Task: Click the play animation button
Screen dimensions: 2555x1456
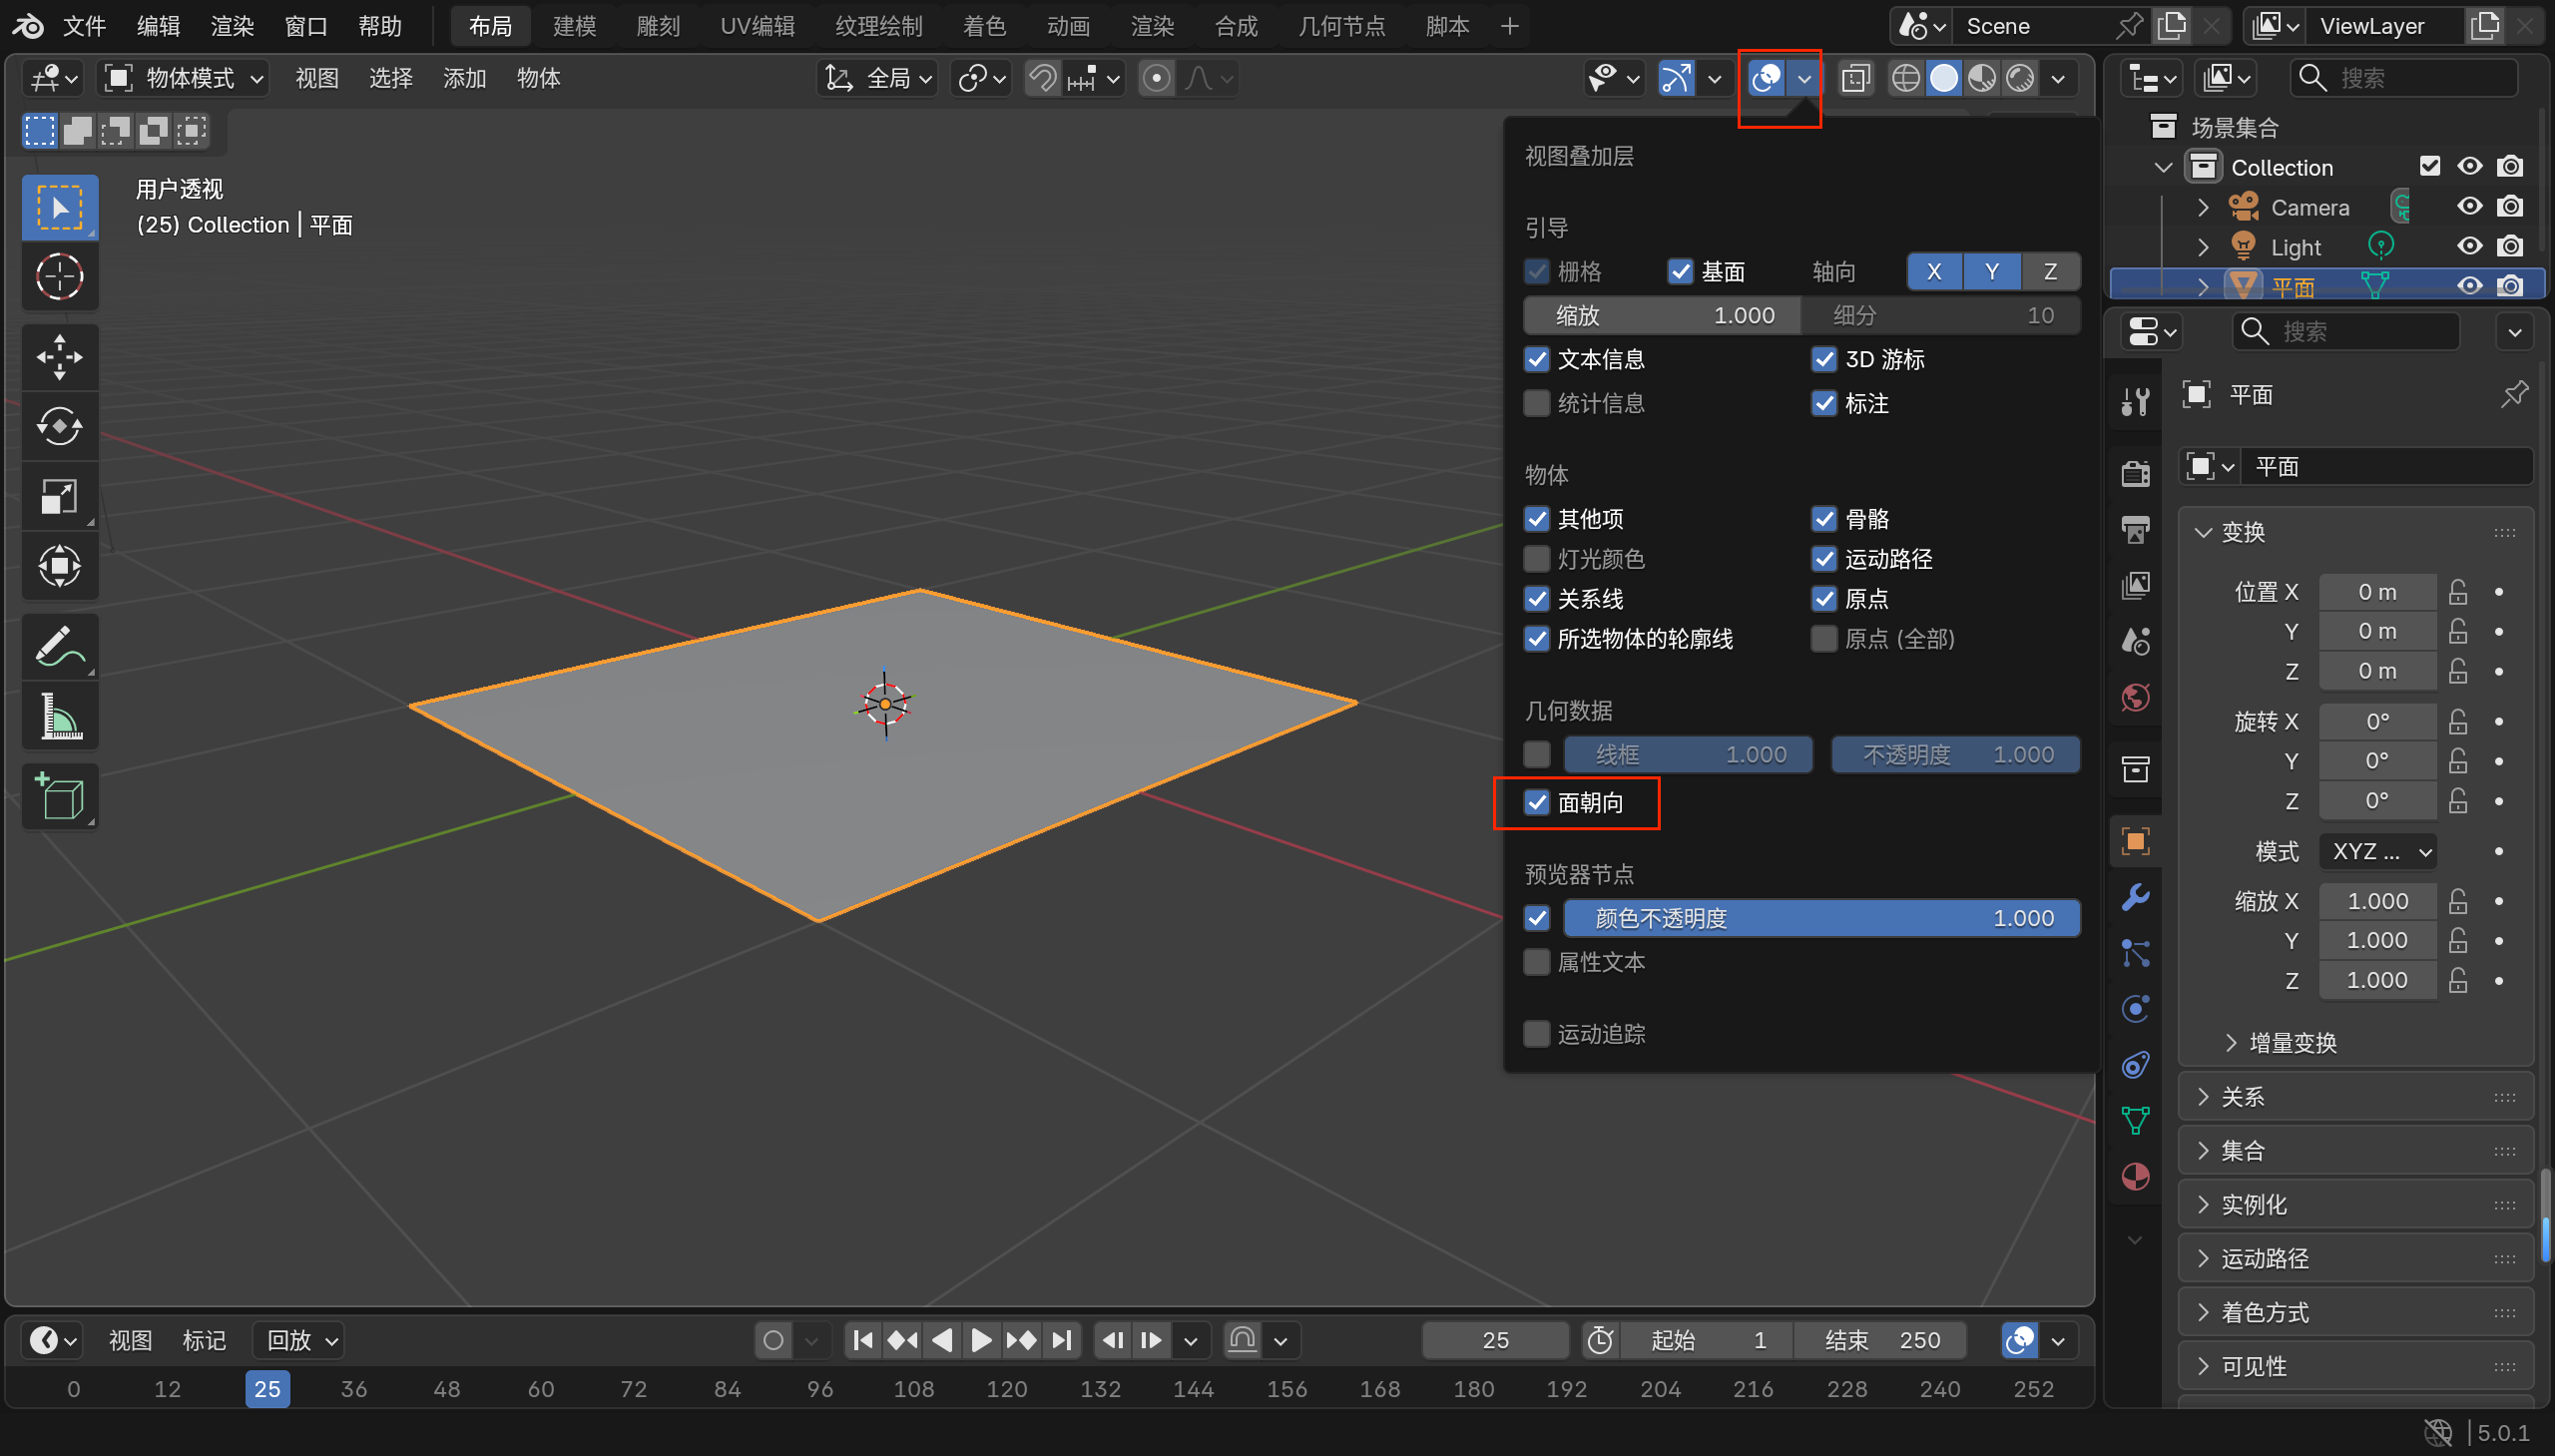Action: pyautogui.click(x=981, y=1340)
